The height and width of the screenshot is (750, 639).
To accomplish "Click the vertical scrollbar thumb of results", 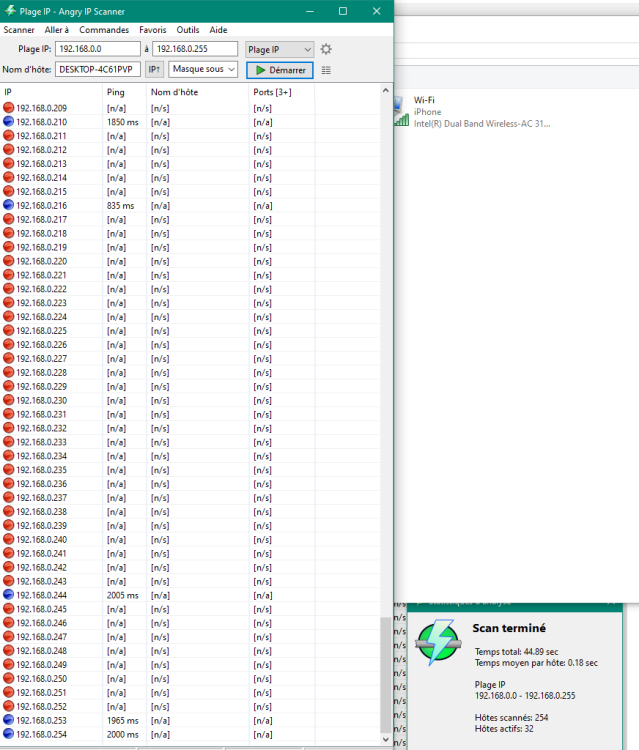I will [386, 674].
